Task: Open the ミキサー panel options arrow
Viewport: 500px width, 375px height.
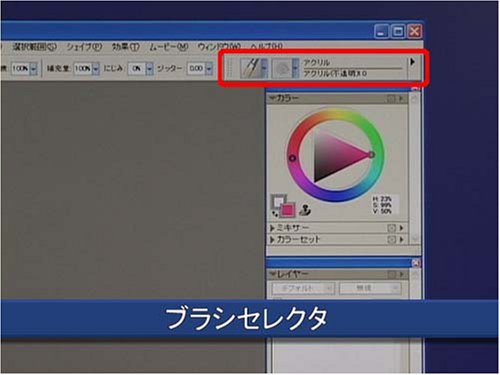Action: pos(401,228)
